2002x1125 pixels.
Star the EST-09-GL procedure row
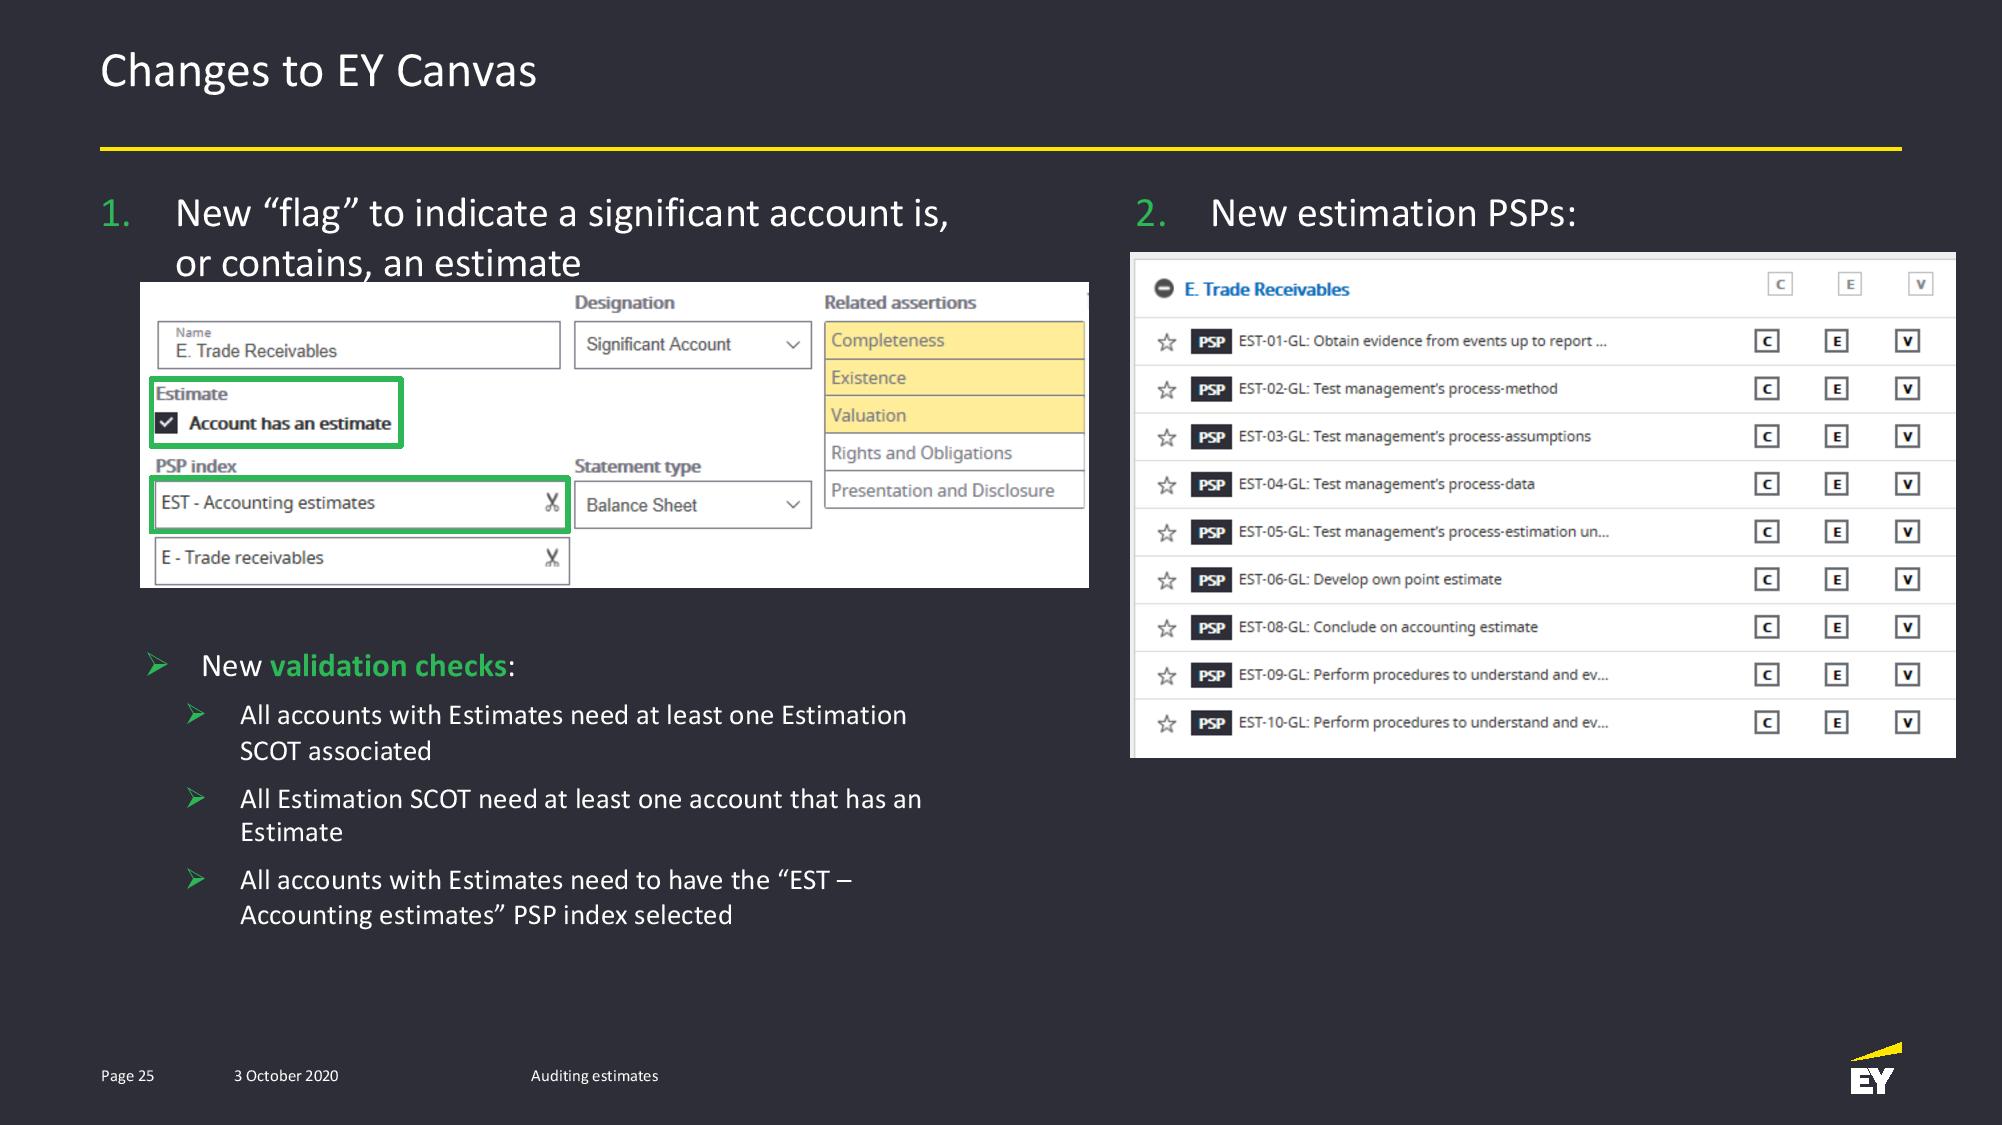point(1166,676)
